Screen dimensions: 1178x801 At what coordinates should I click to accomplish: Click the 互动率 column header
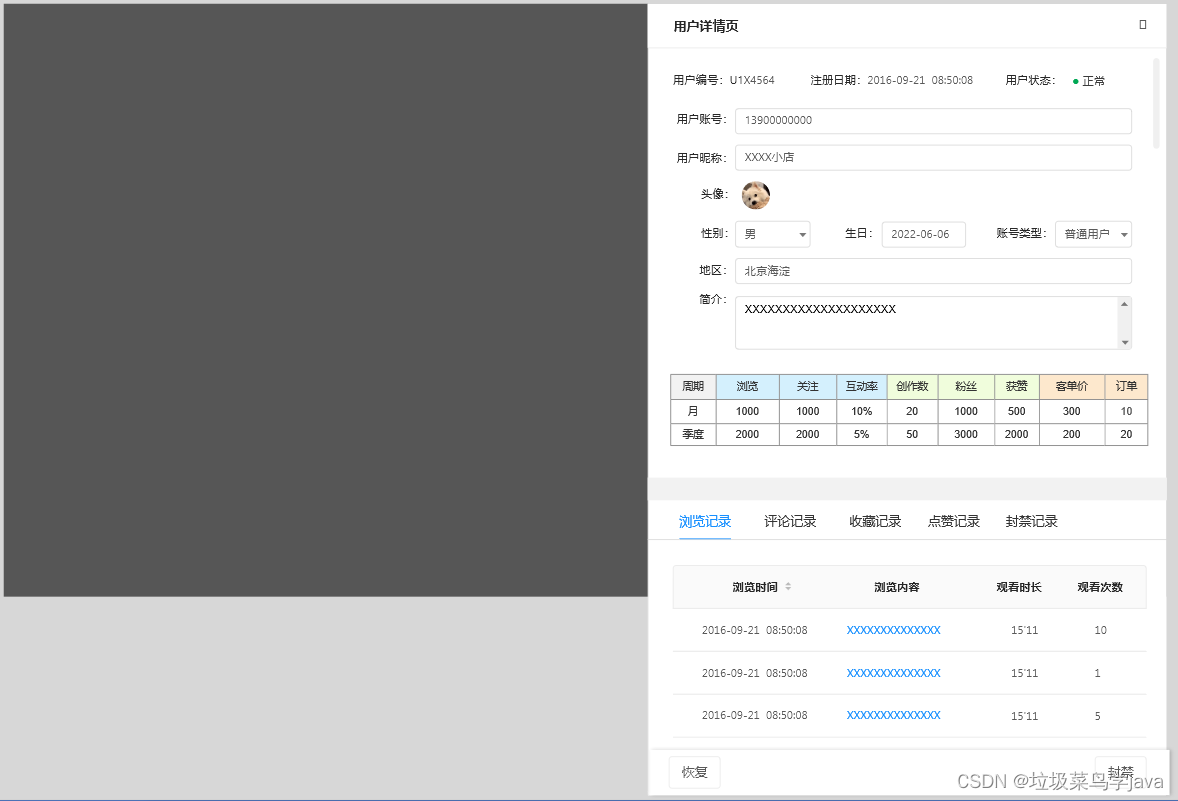(x=861, y=386)
